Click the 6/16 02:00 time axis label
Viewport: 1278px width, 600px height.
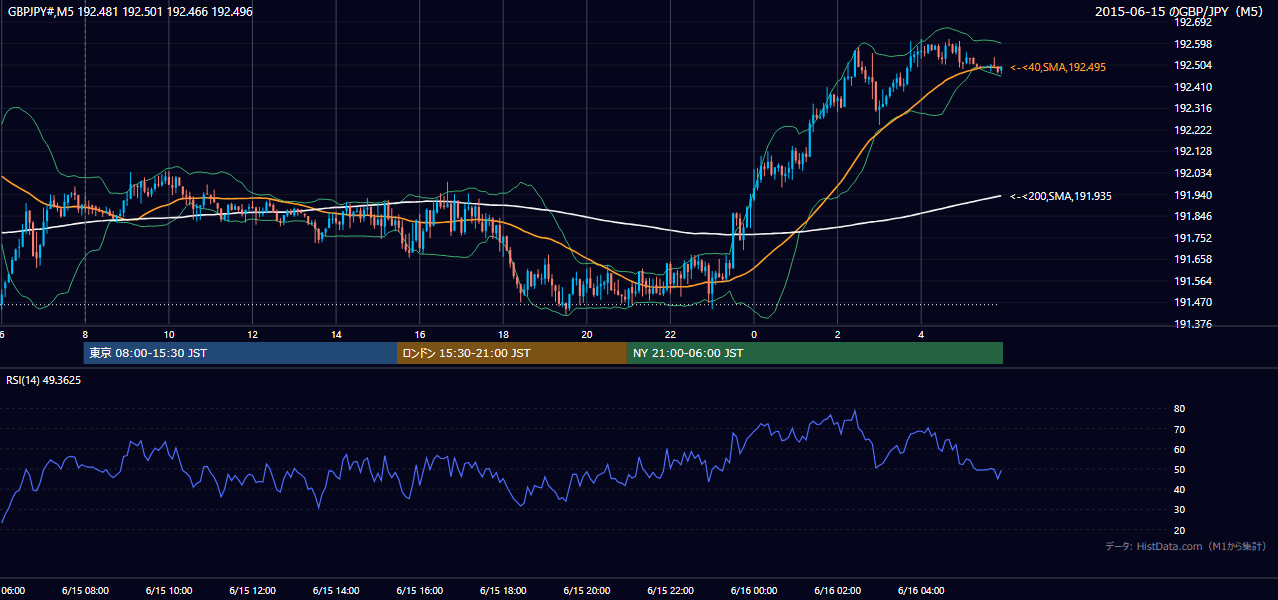coord(837,591)
